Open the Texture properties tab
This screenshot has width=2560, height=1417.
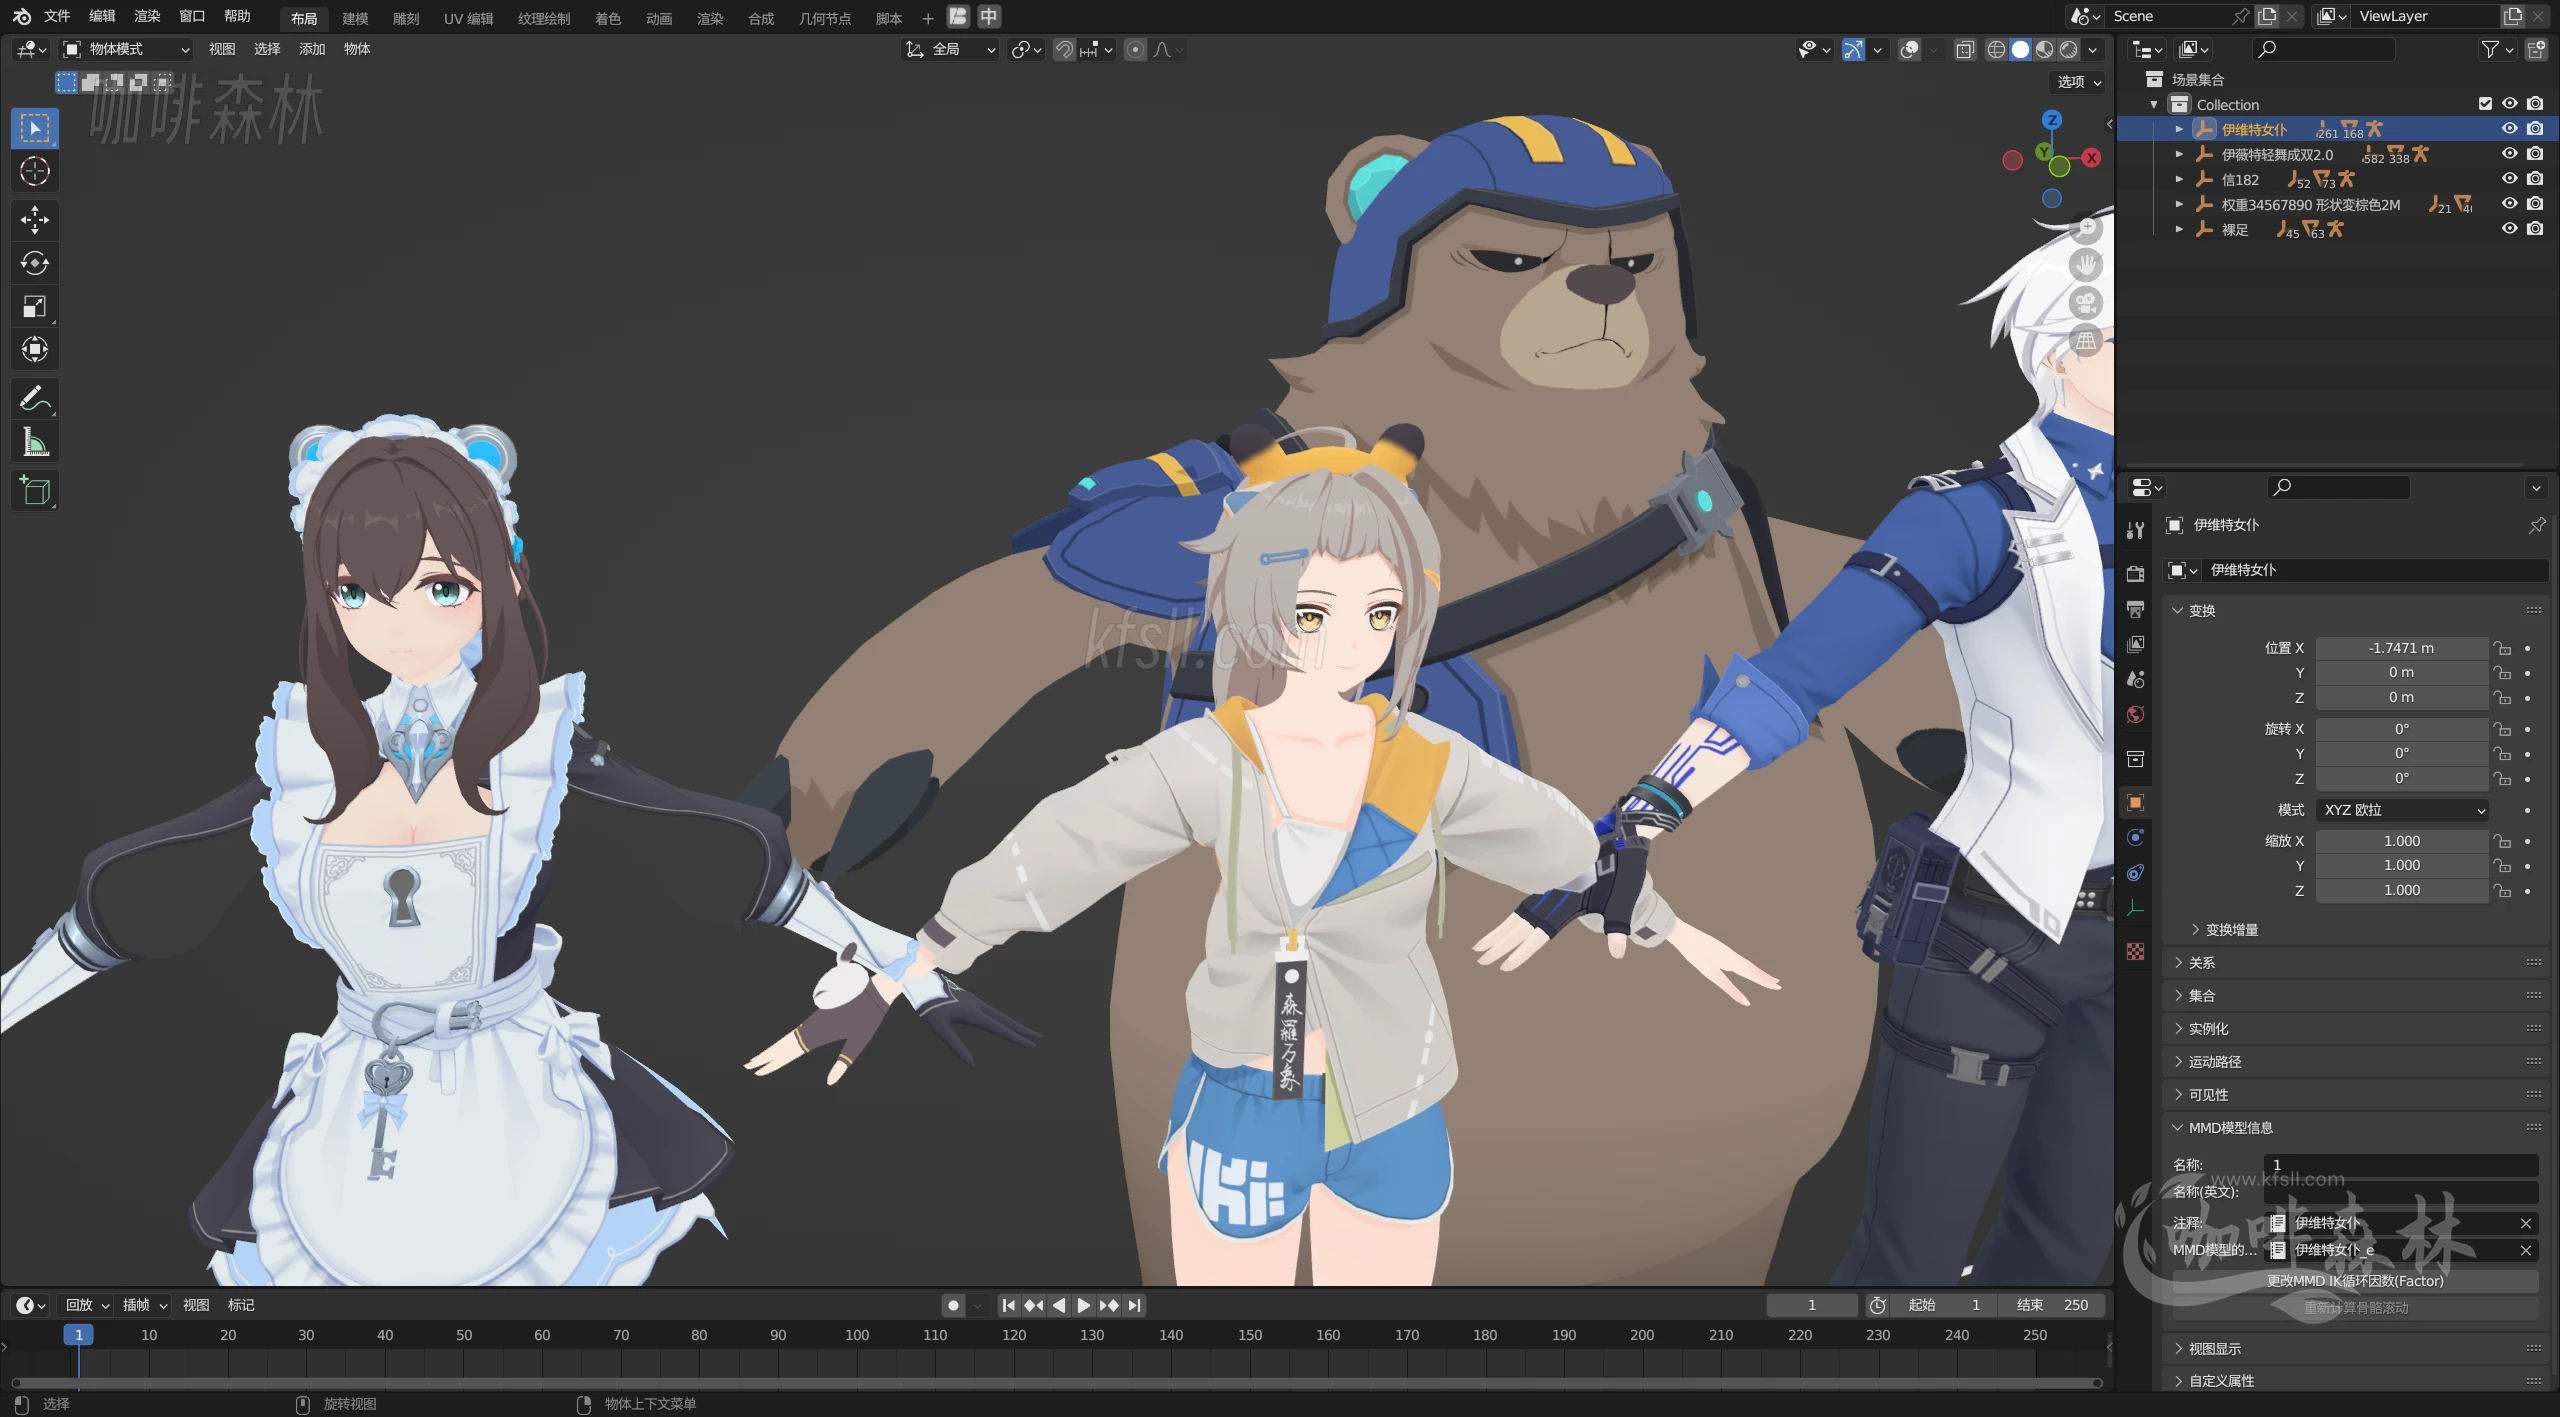[2135, 952]
